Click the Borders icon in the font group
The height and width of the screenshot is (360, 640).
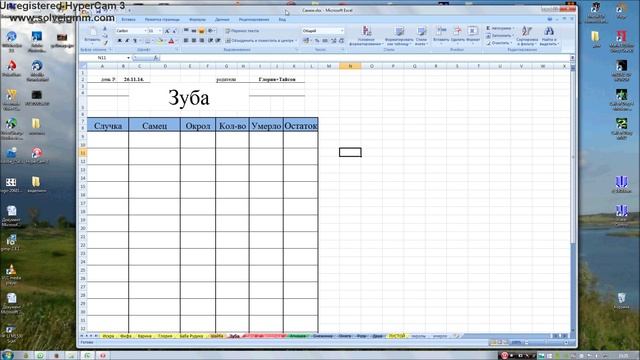click(x=147, y=41)
